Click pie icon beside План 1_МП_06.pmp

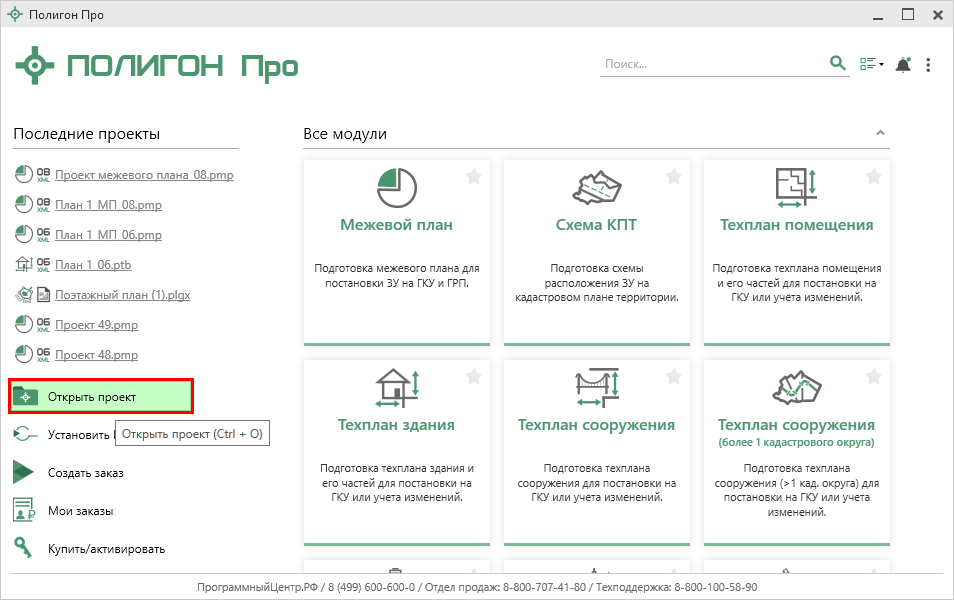click(24, 234)
